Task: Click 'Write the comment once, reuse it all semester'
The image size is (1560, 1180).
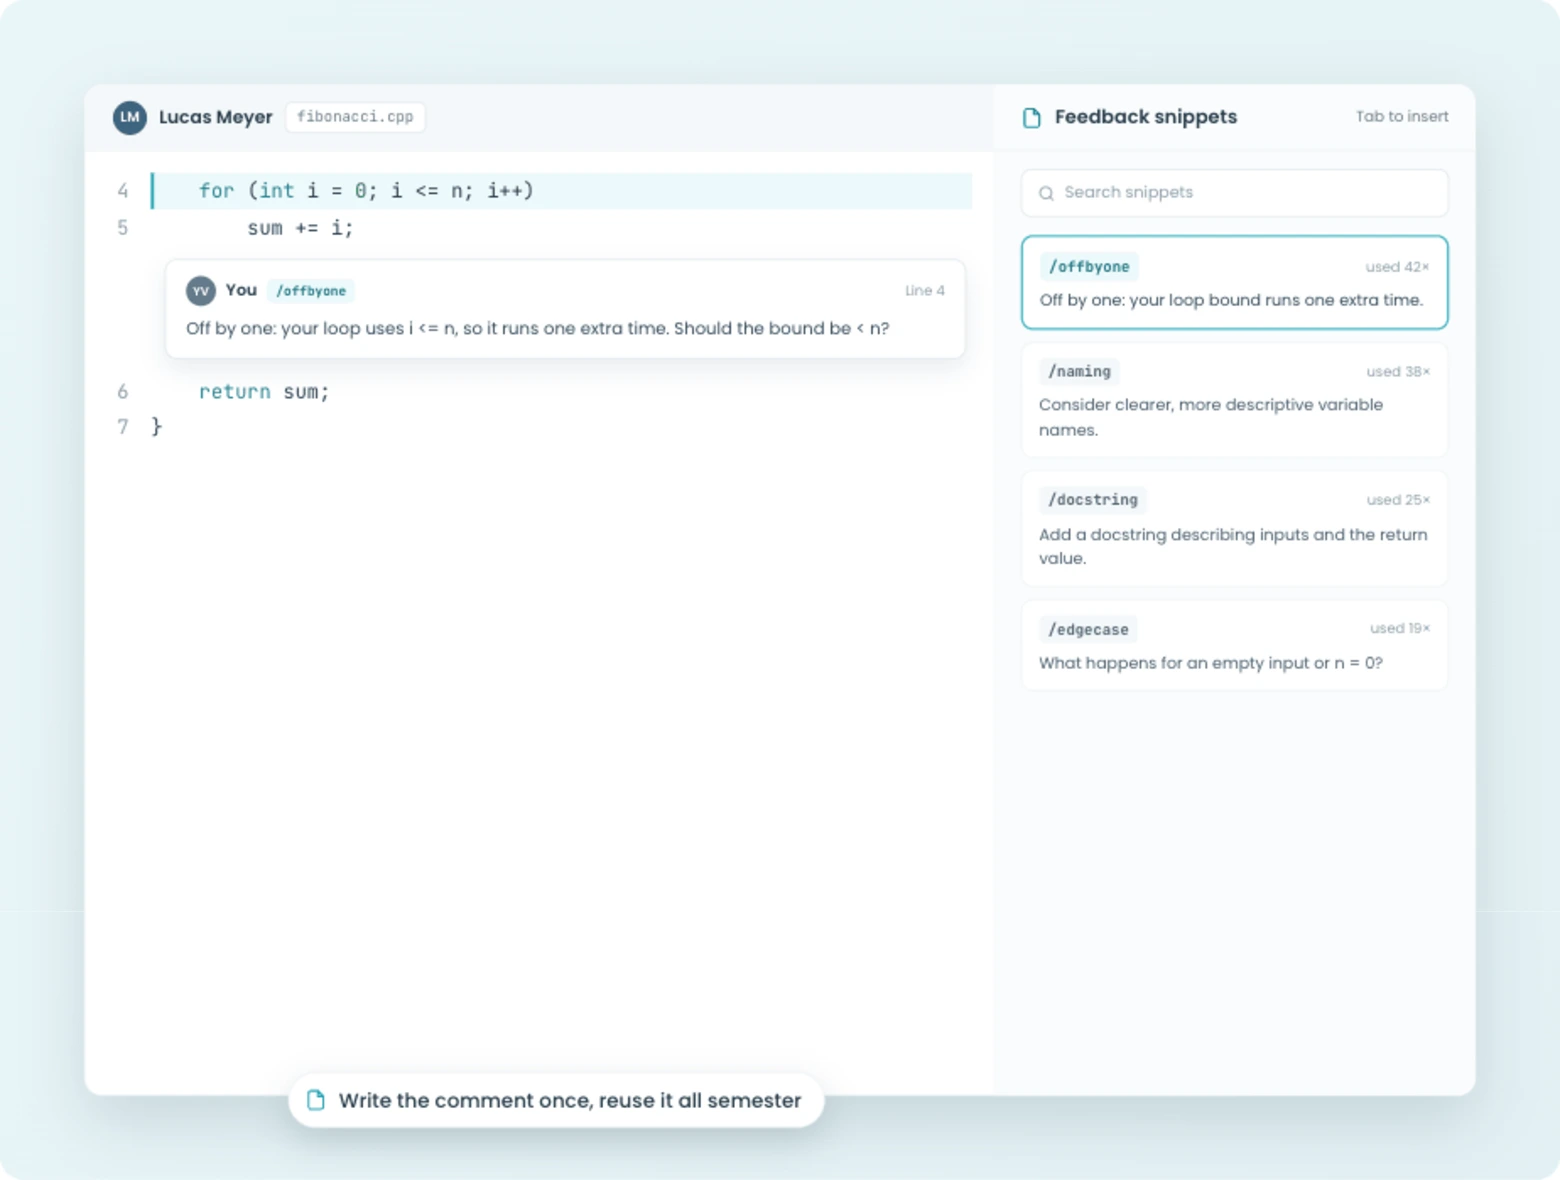Action: 570,1100
